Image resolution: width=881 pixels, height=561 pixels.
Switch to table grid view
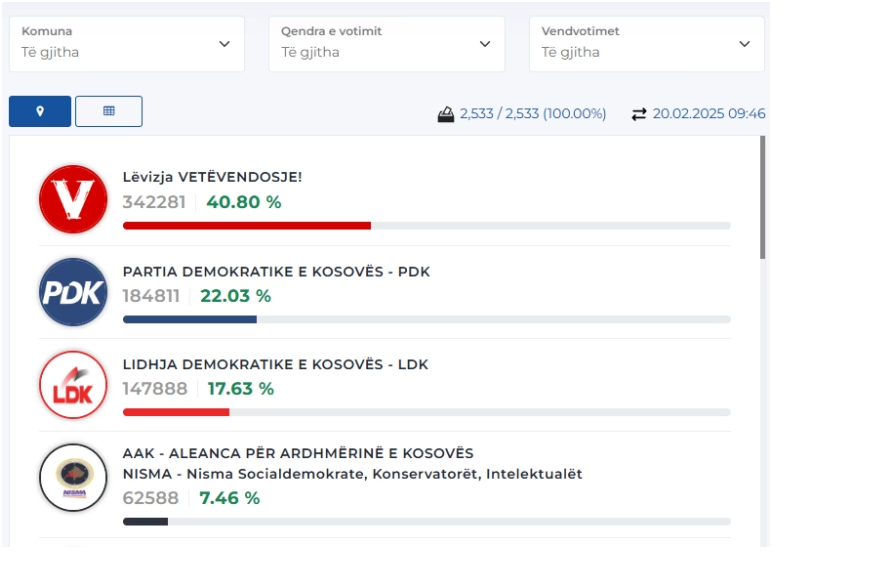coord(109,111)
